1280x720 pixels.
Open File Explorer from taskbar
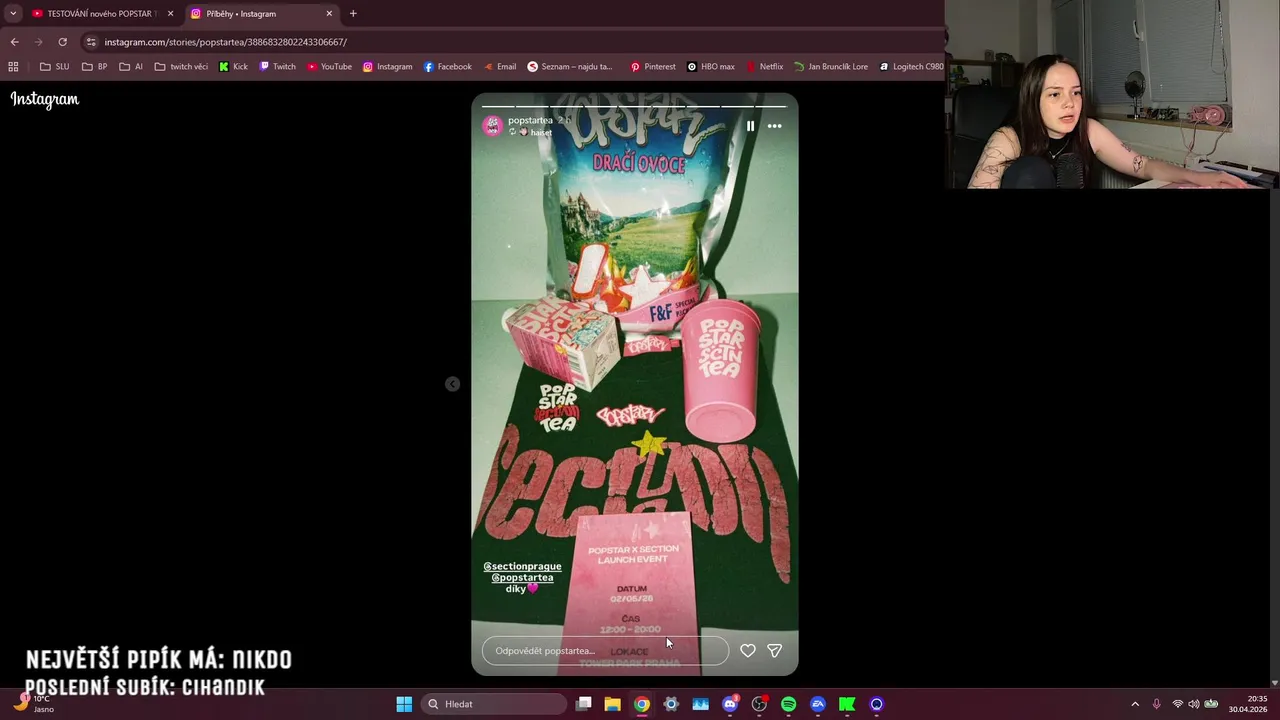point(613,704)
